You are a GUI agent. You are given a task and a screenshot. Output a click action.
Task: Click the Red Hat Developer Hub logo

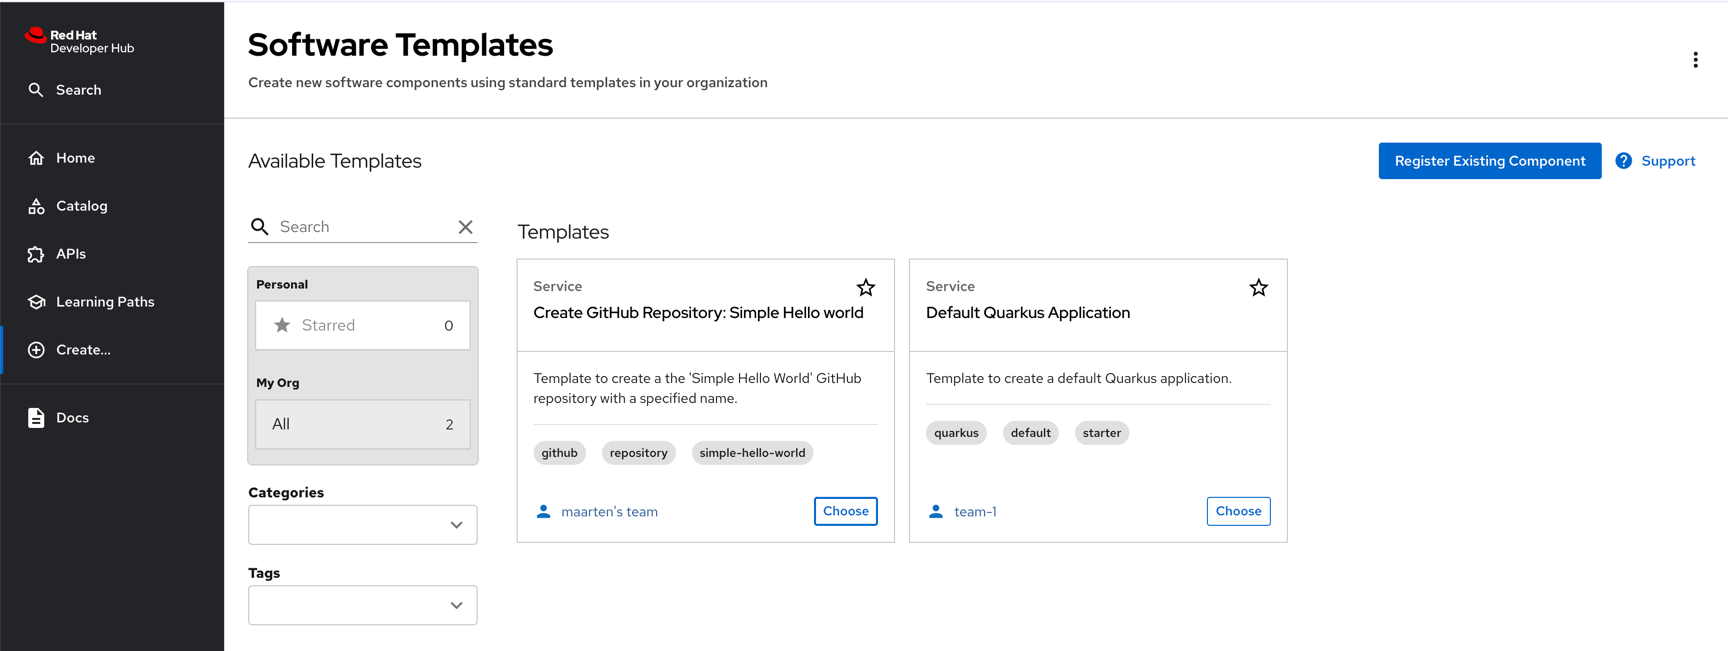[x=79, y=41]
